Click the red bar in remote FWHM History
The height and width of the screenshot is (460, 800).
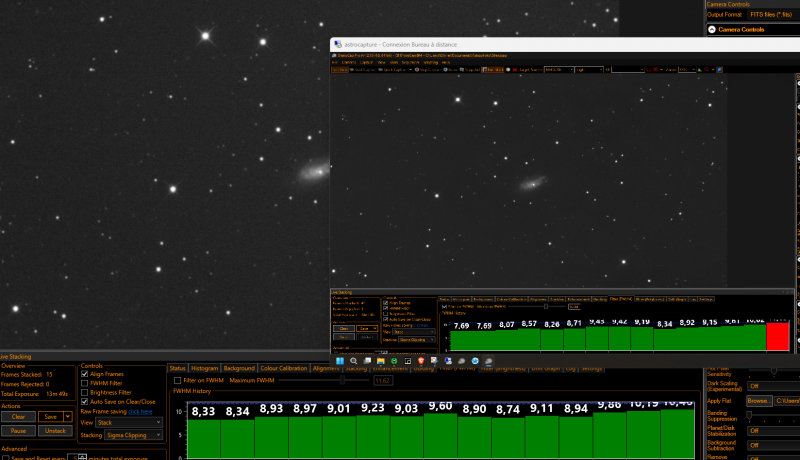click(778, 336)
